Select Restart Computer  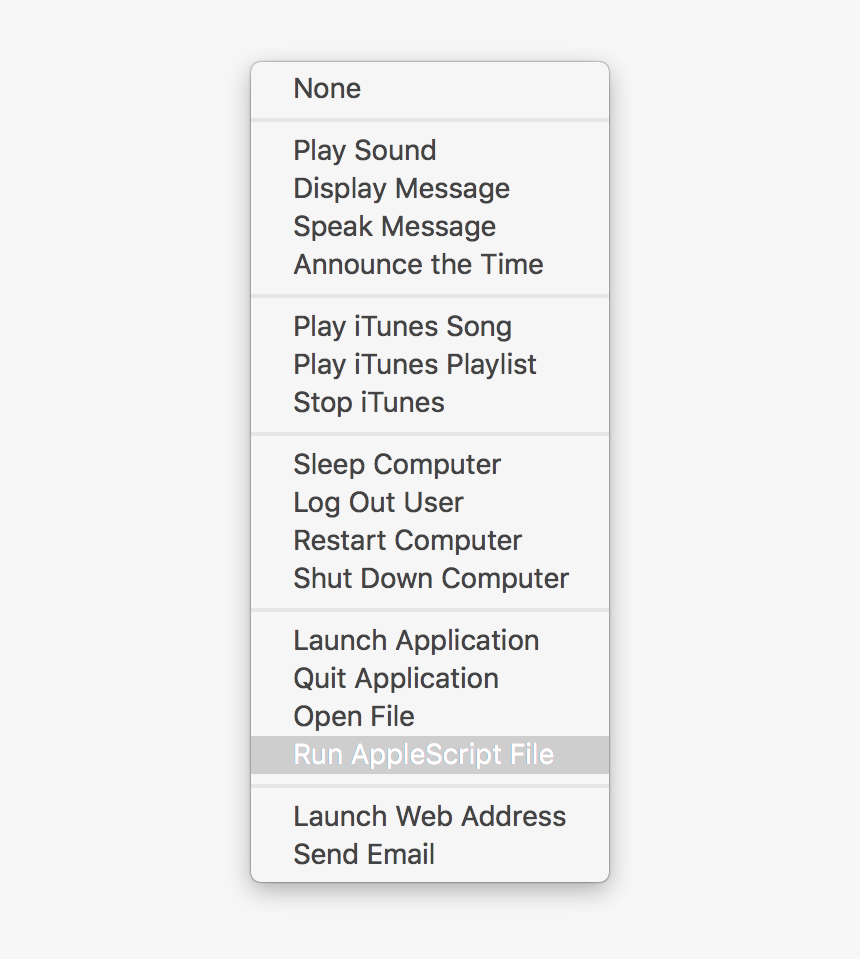tap(407, 540)
